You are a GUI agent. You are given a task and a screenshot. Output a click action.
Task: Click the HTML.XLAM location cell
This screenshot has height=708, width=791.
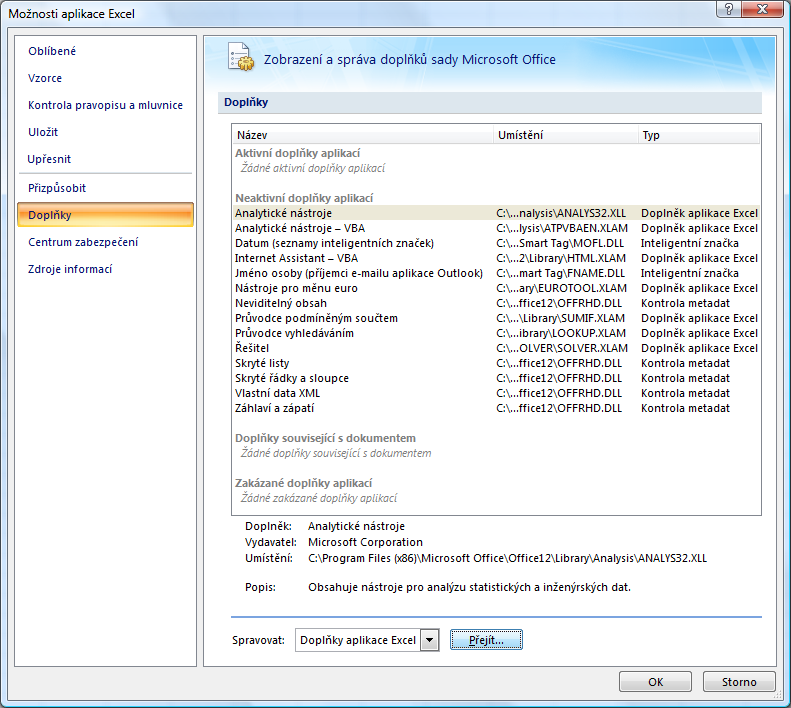pyautogui.click(x=561, y=258)
